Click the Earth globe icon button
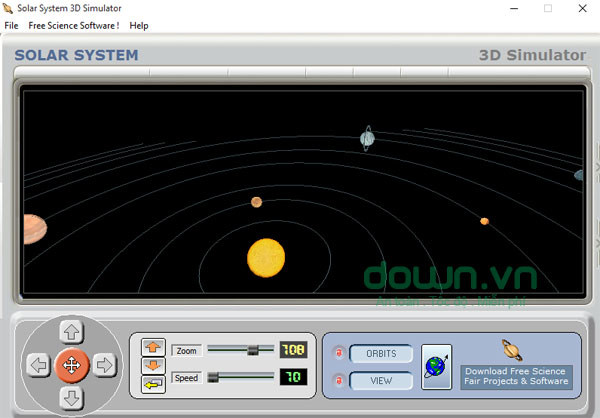This screenshot has width=600, height=418. (x=437, y=367)
